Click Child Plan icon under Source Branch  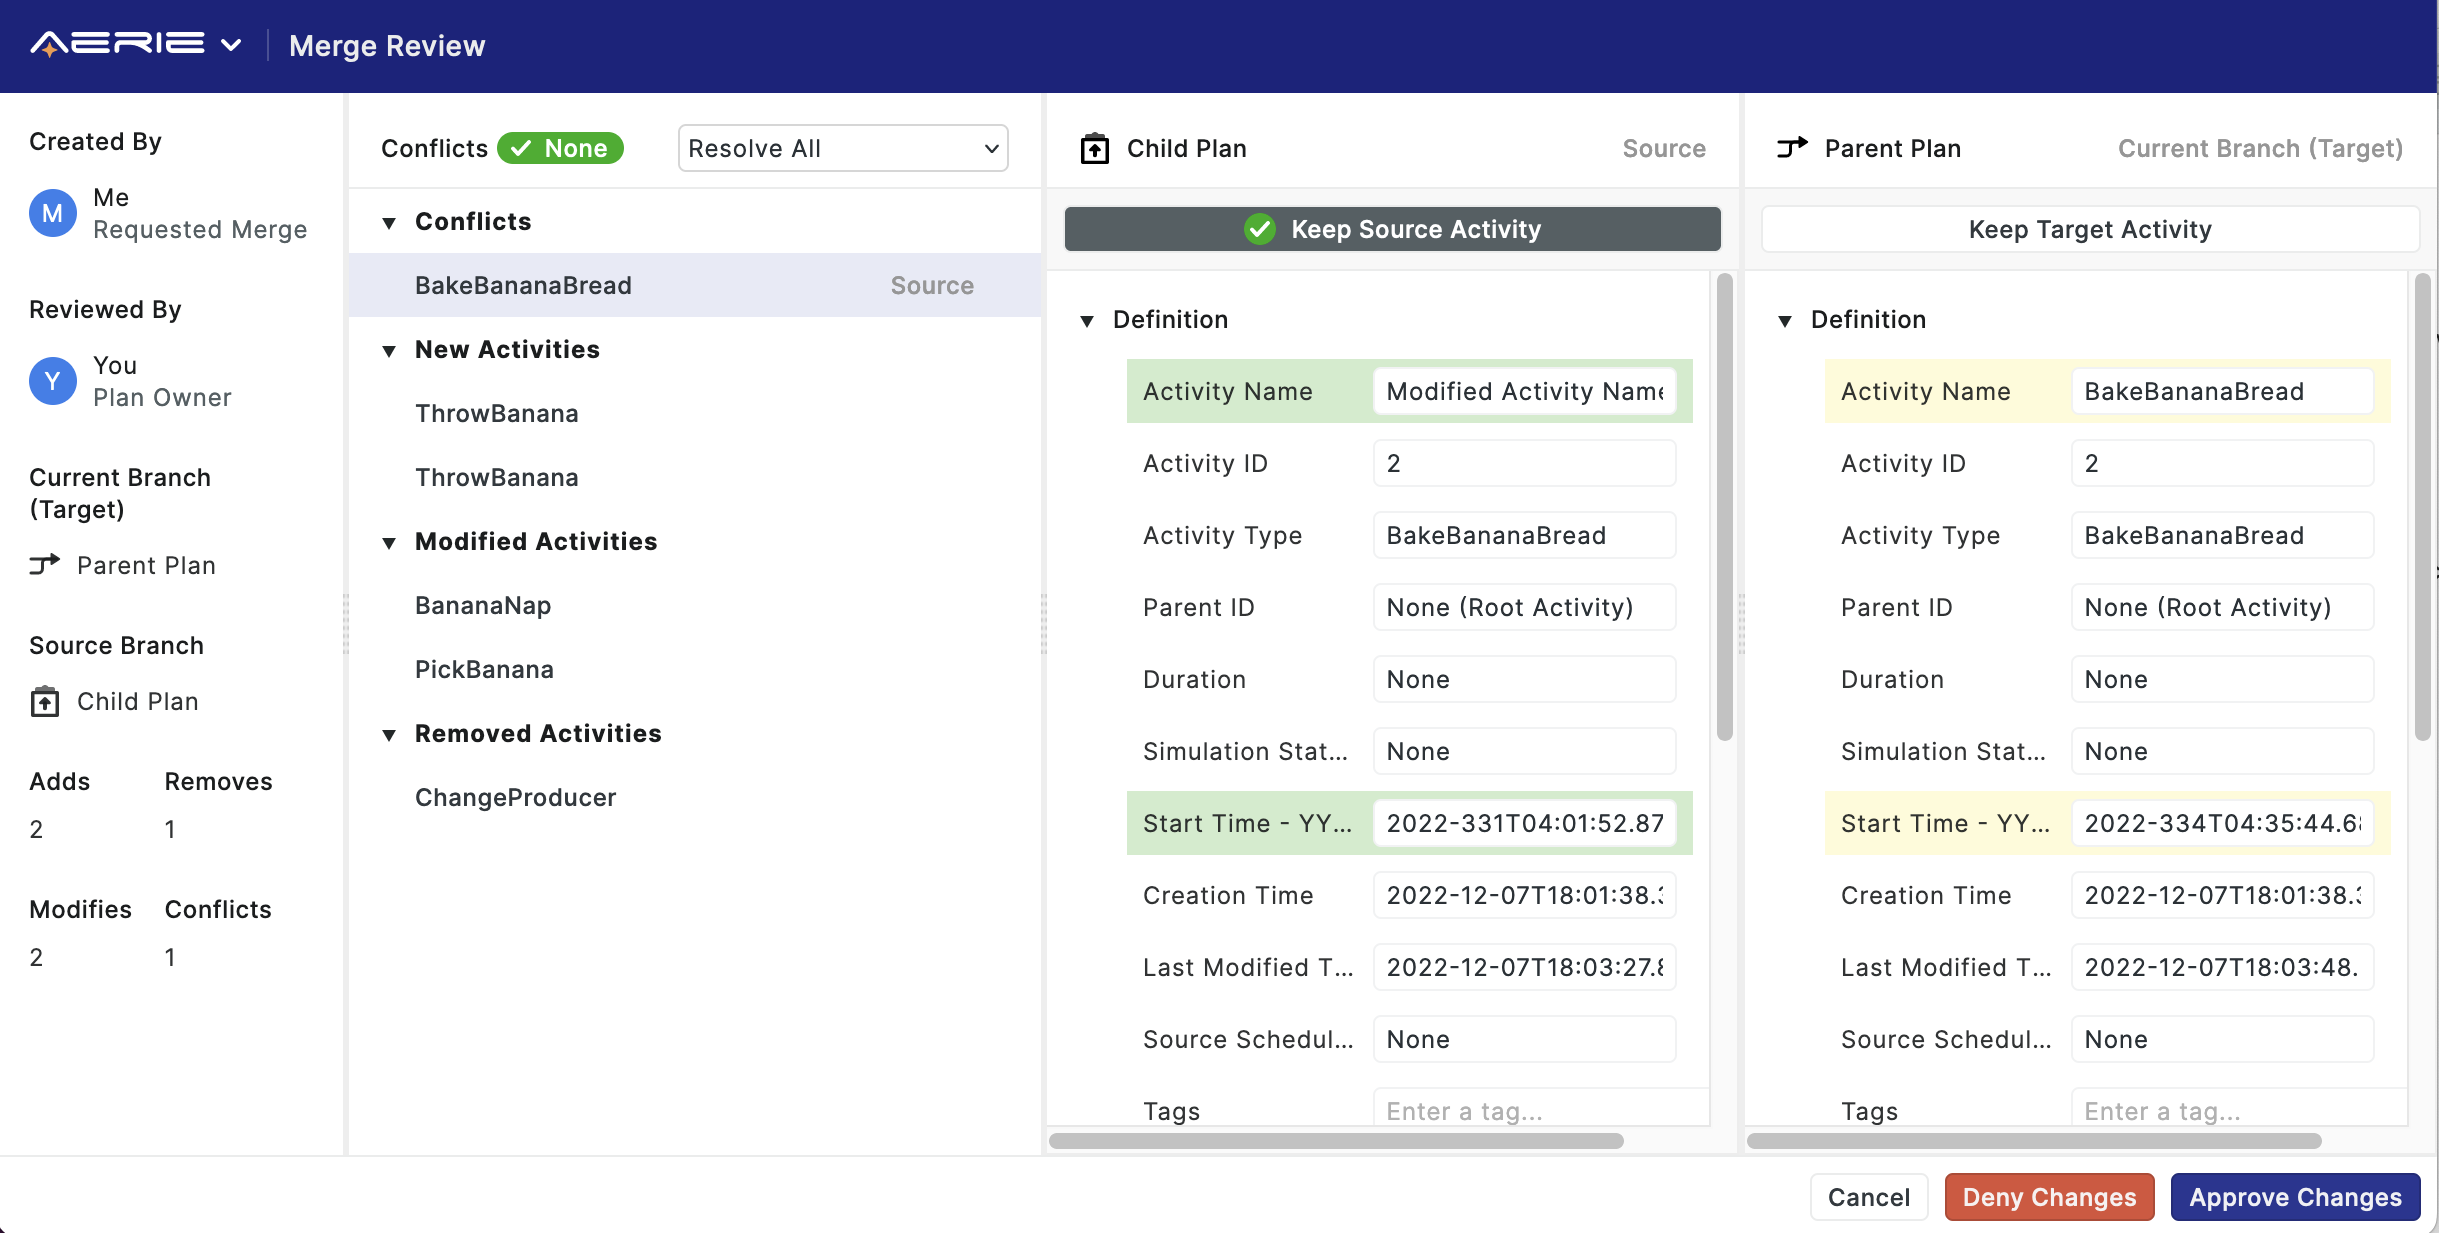tap(44, 701)
